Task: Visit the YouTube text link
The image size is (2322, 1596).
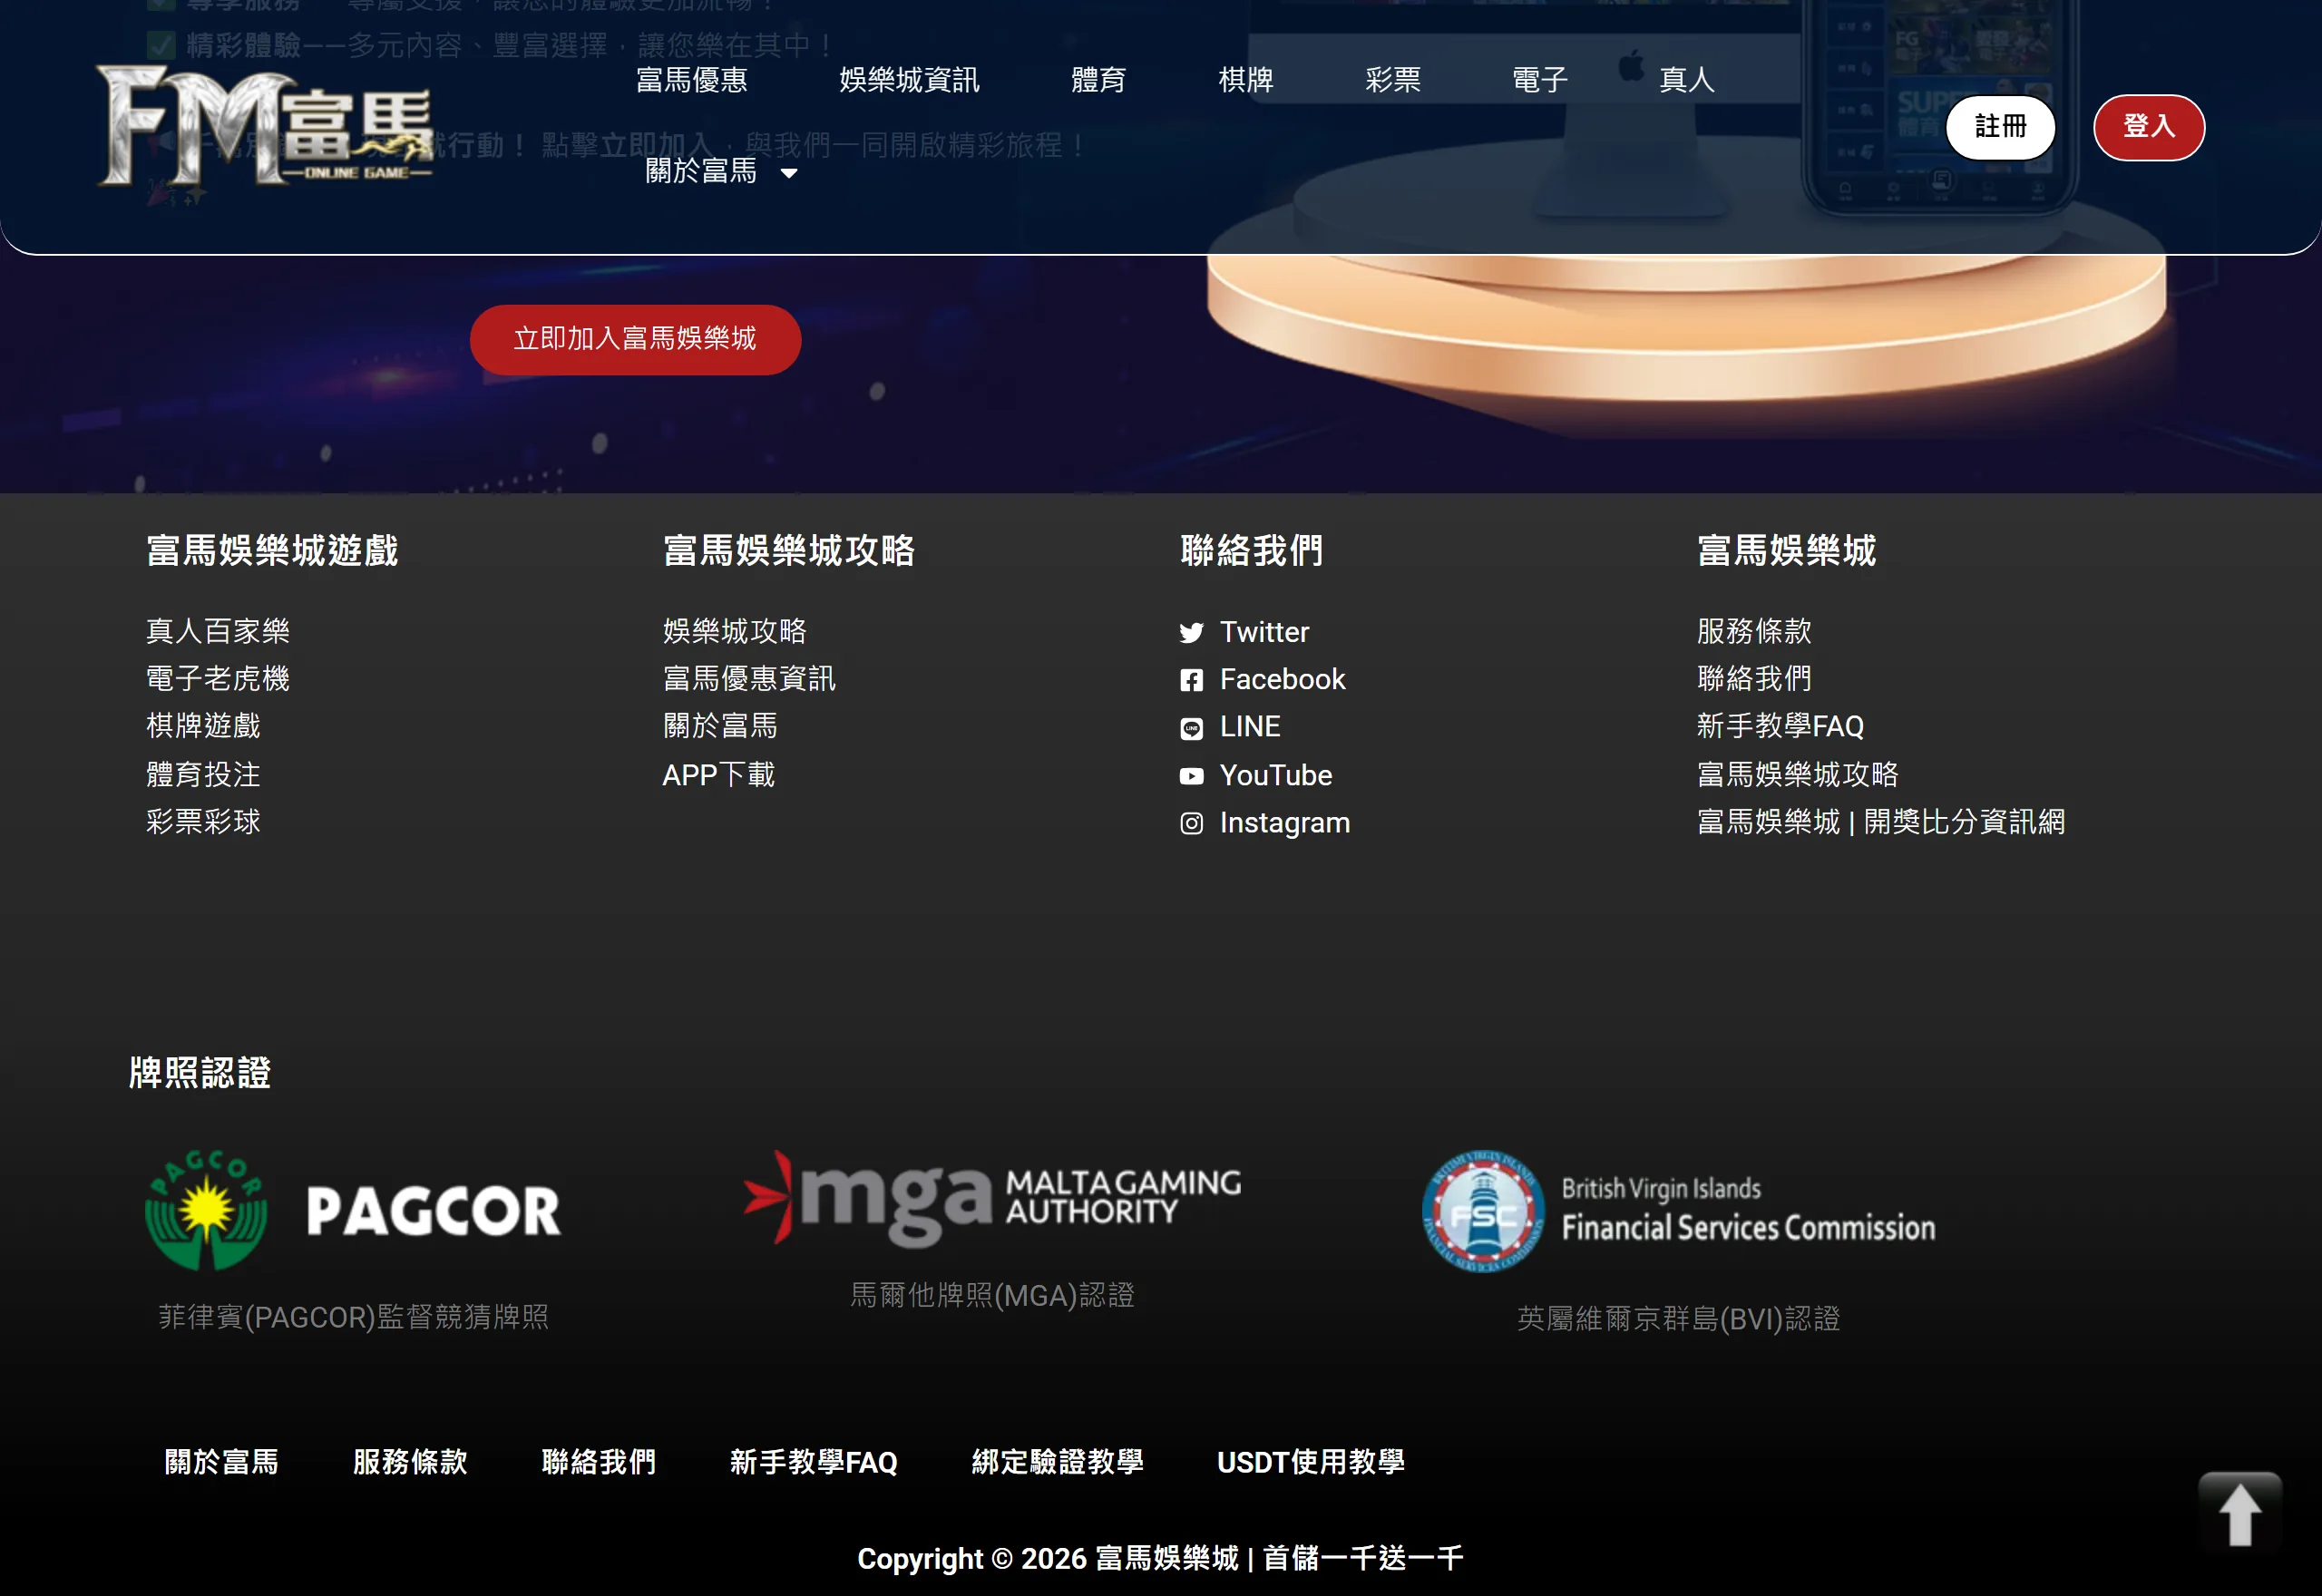Action: click(1276, 776)
